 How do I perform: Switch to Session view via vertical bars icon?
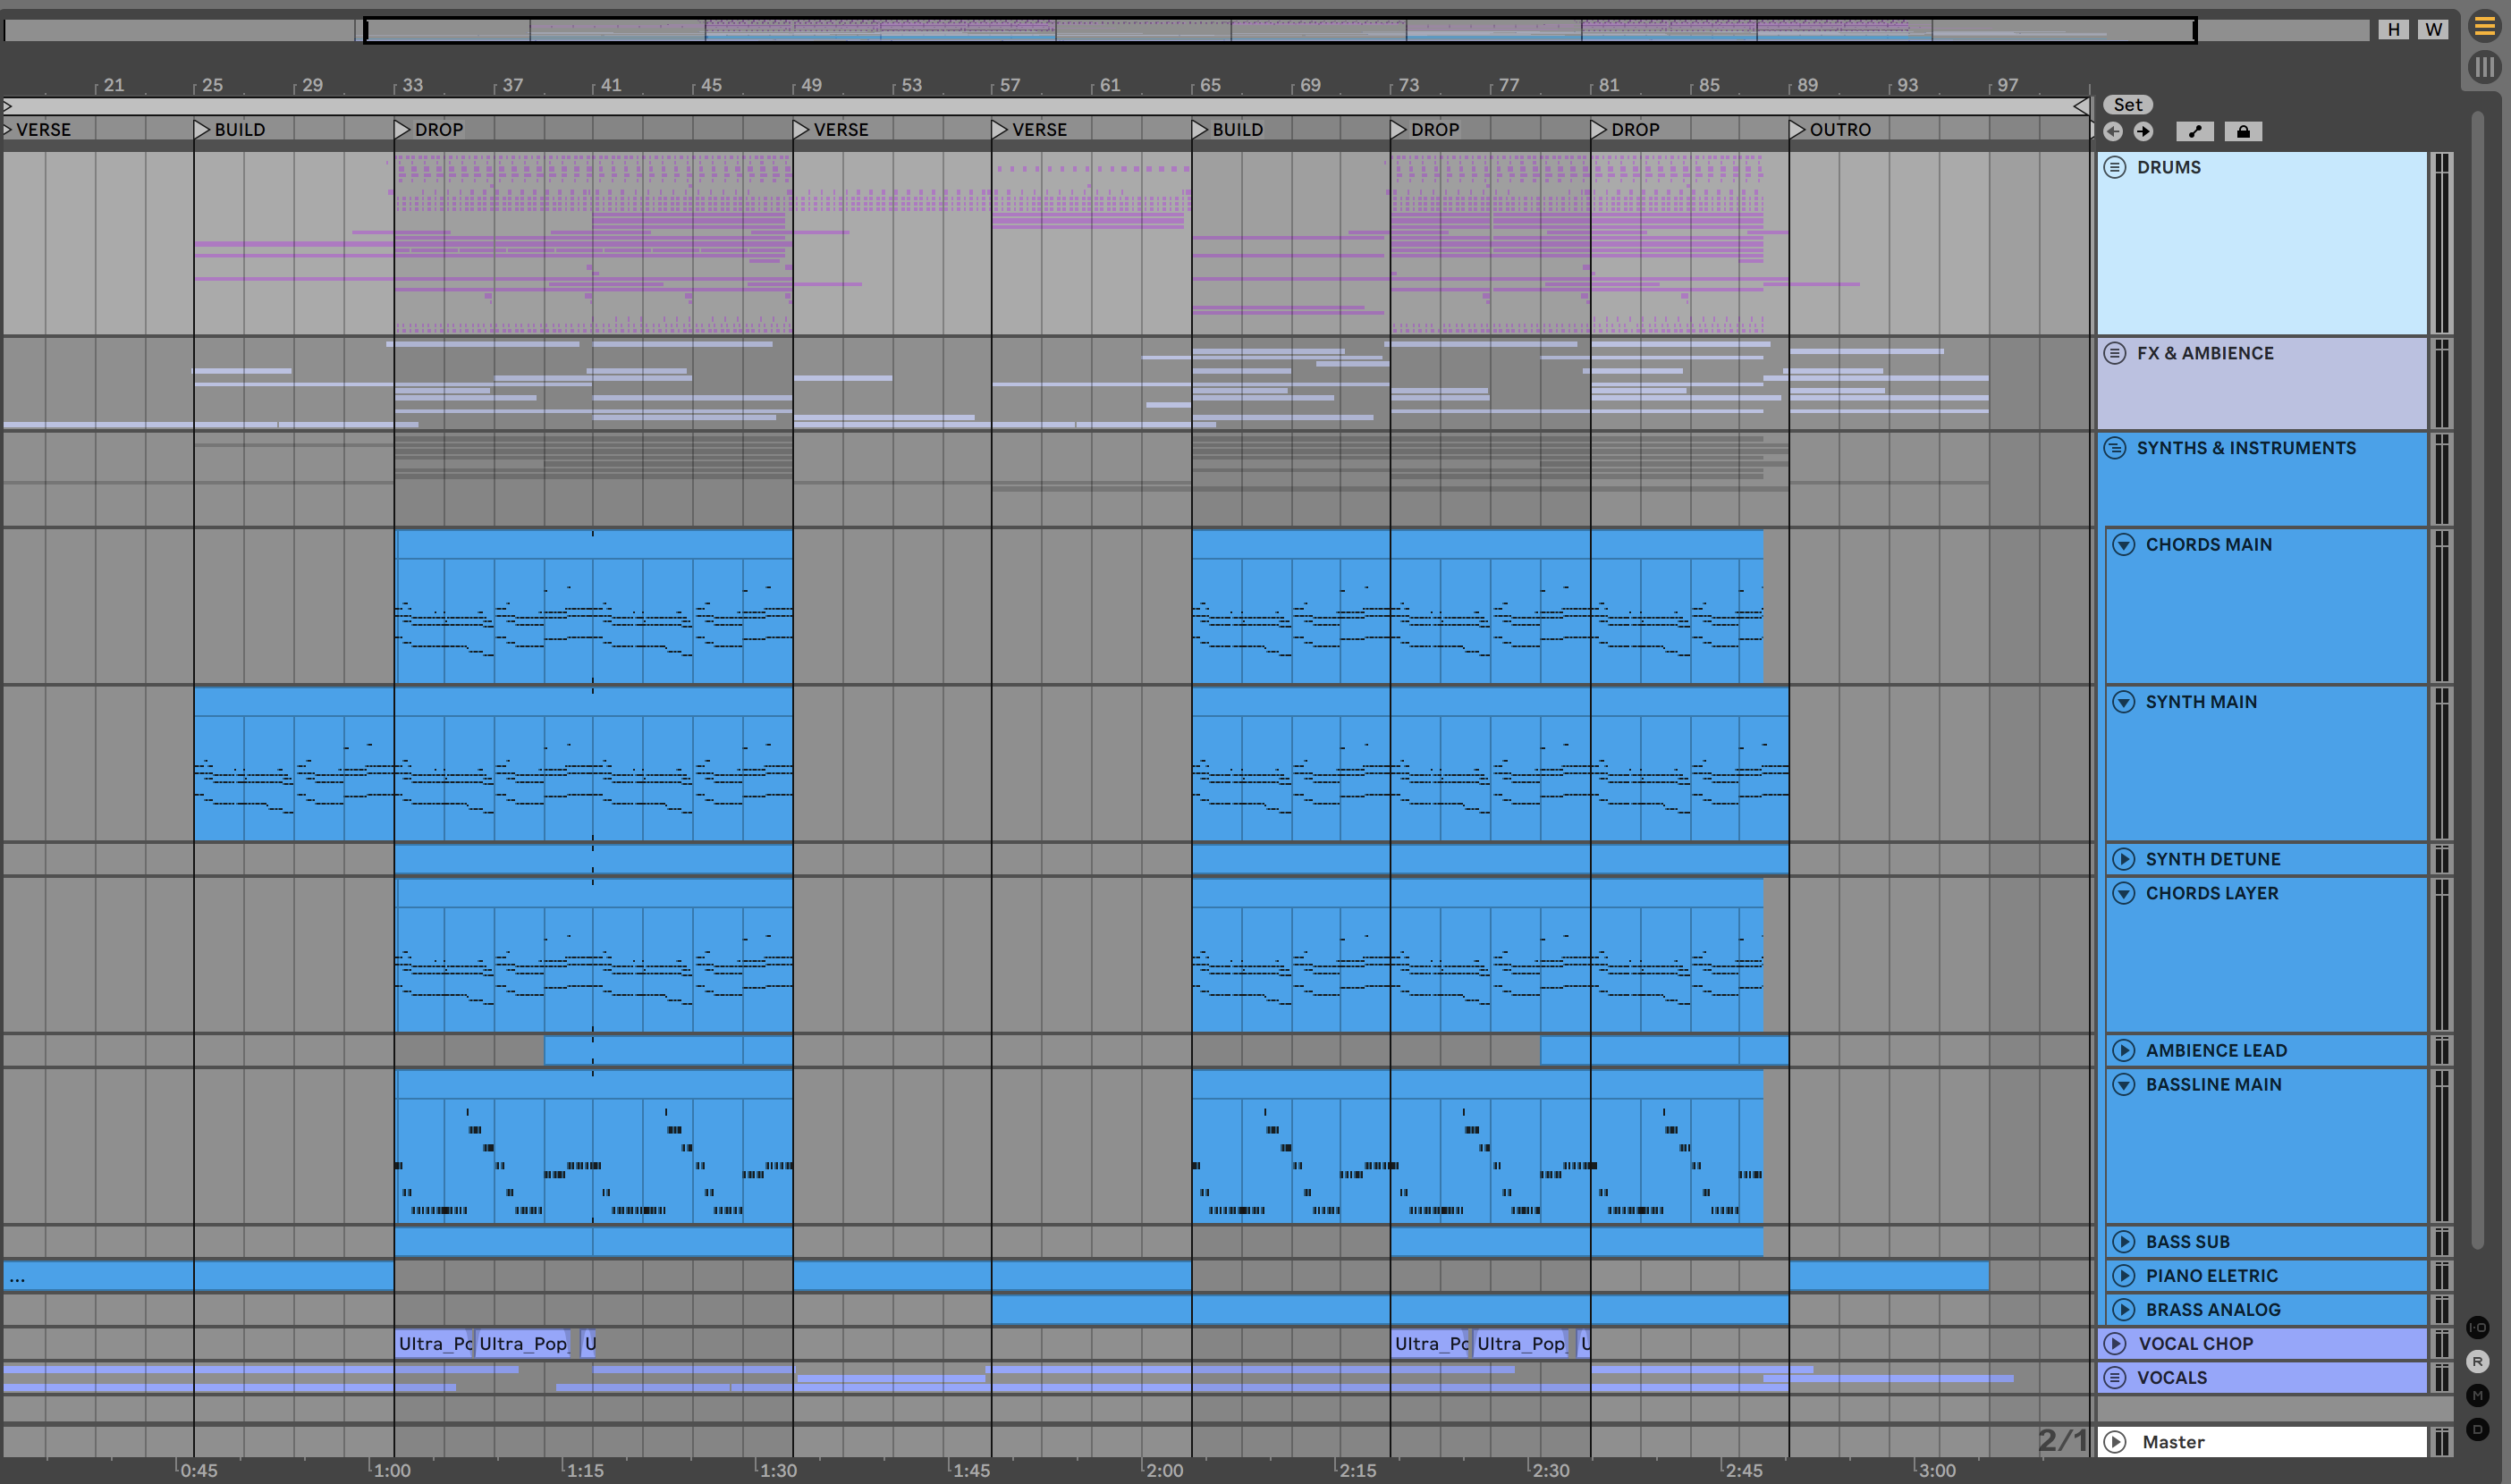2484,67
